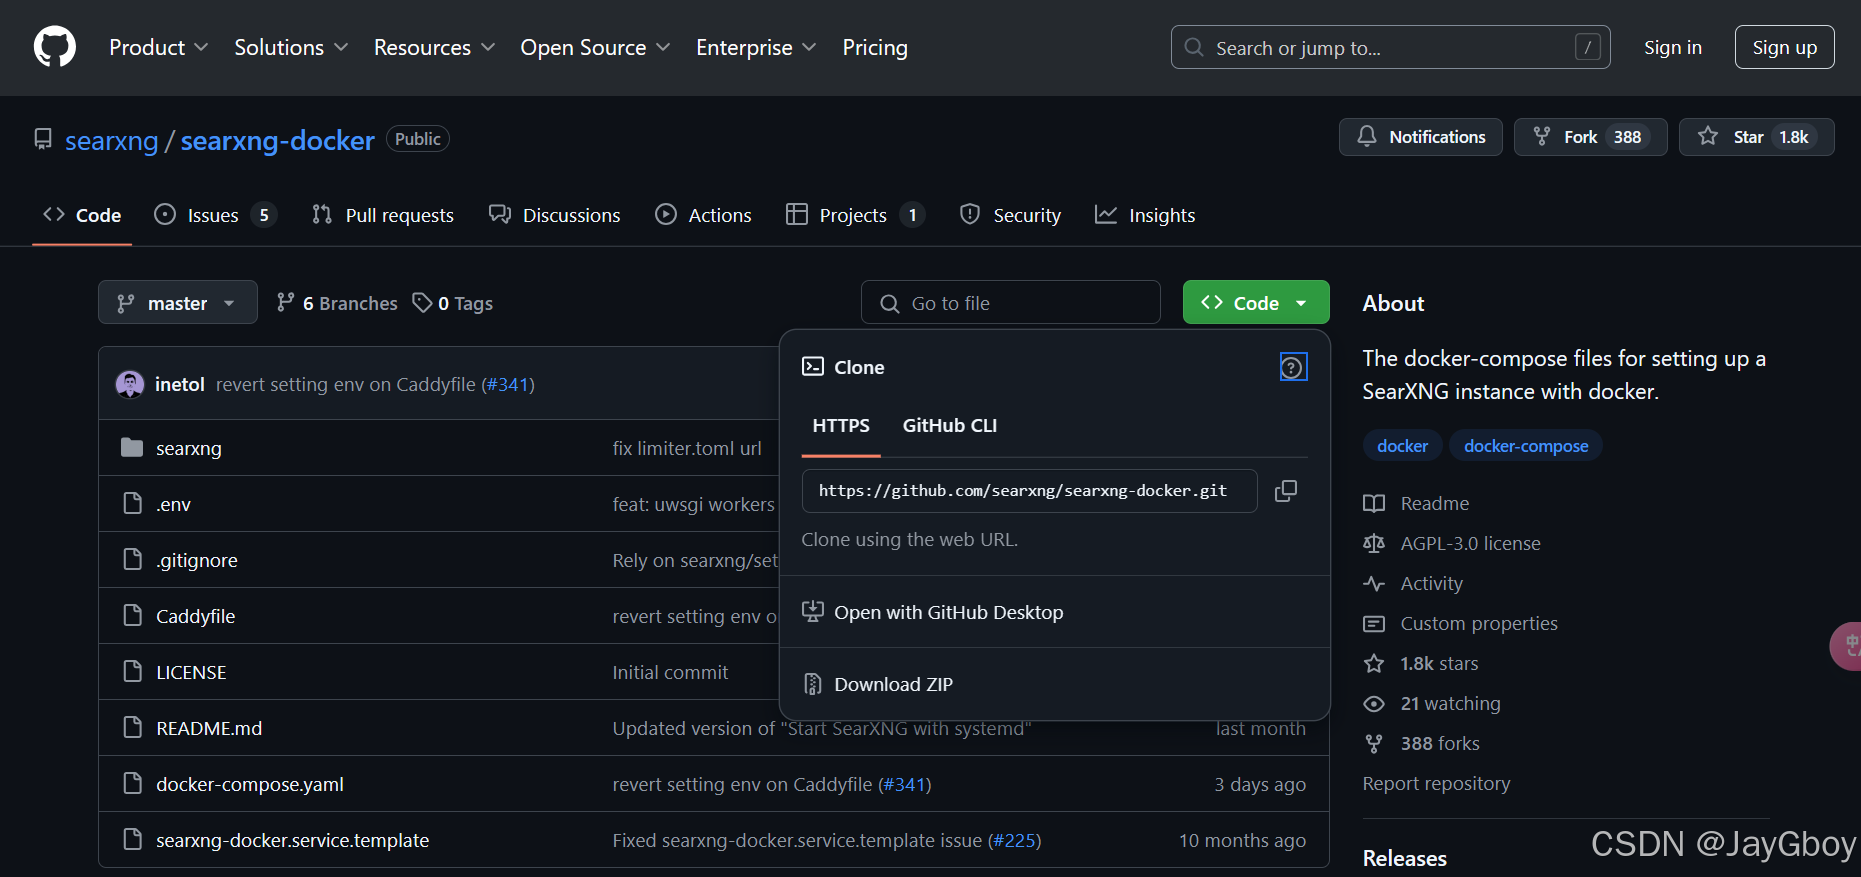Click the docker-compose topic tag
The image size is (1861, 877).
pos(1526,446)
